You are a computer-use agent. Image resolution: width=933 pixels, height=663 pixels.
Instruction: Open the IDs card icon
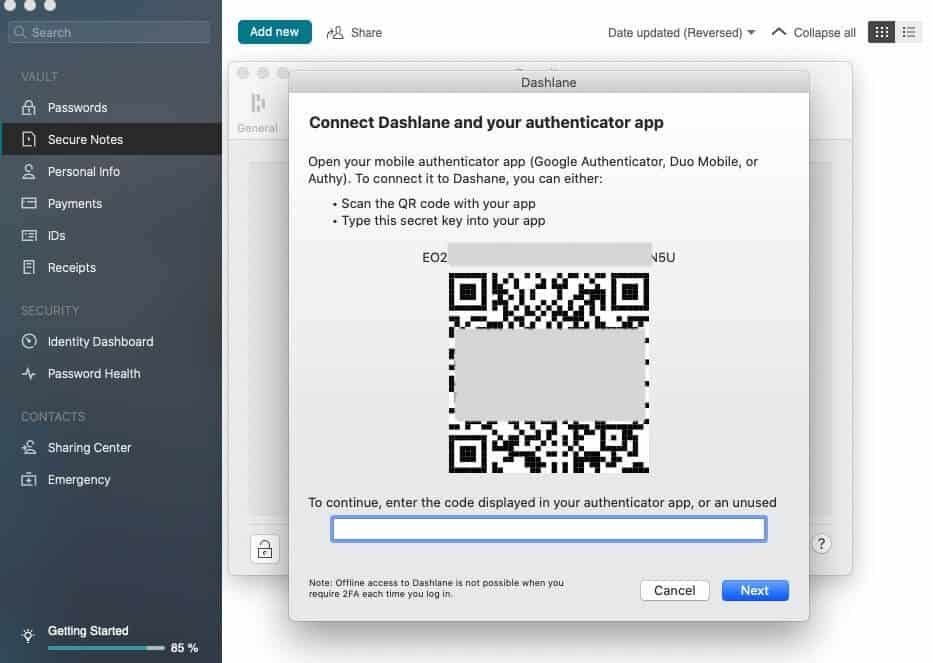coord(29,236)
